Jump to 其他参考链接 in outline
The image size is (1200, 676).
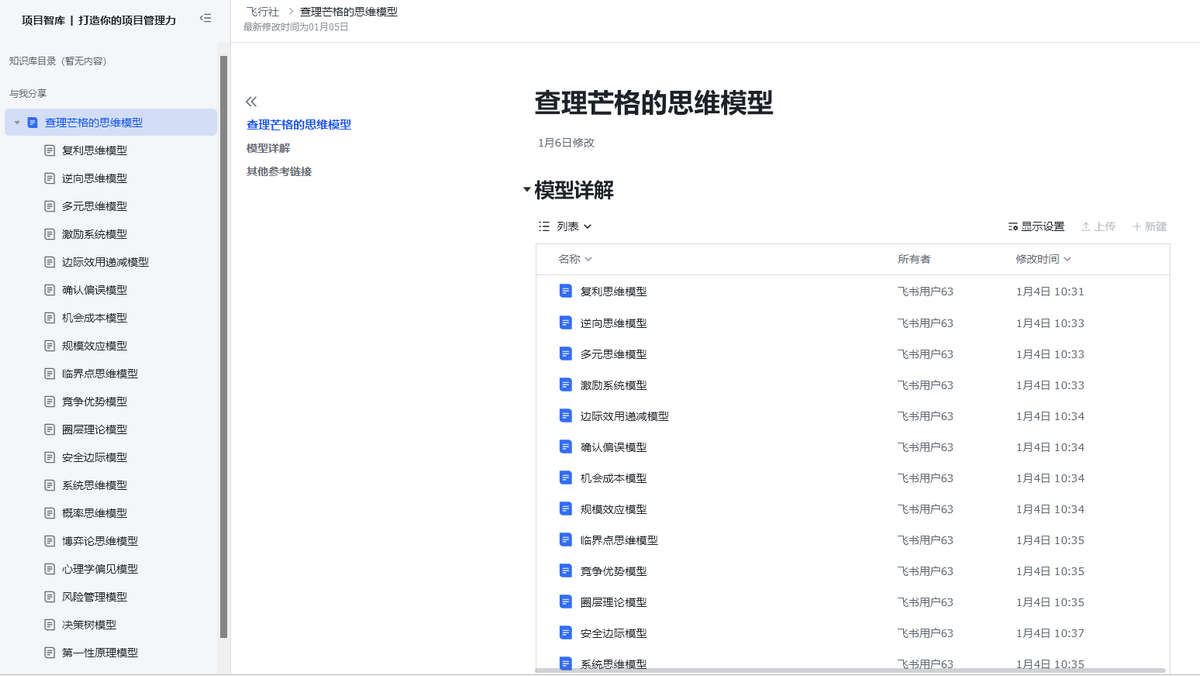pos(279,171)
